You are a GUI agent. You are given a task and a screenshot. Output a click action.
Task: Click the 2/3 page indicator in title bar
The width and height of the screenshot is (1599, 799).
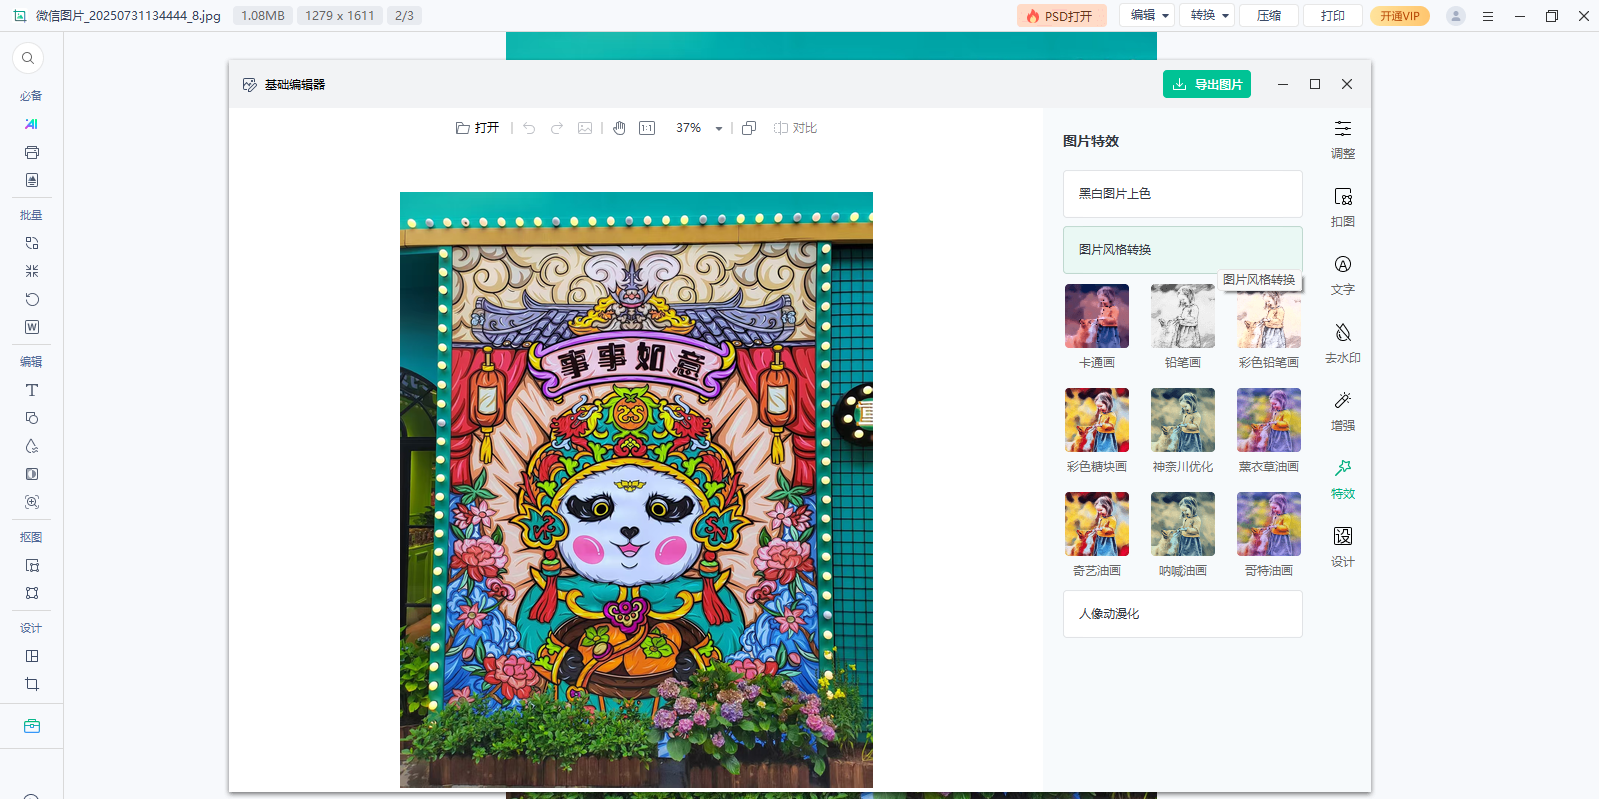tap(404, 16)
